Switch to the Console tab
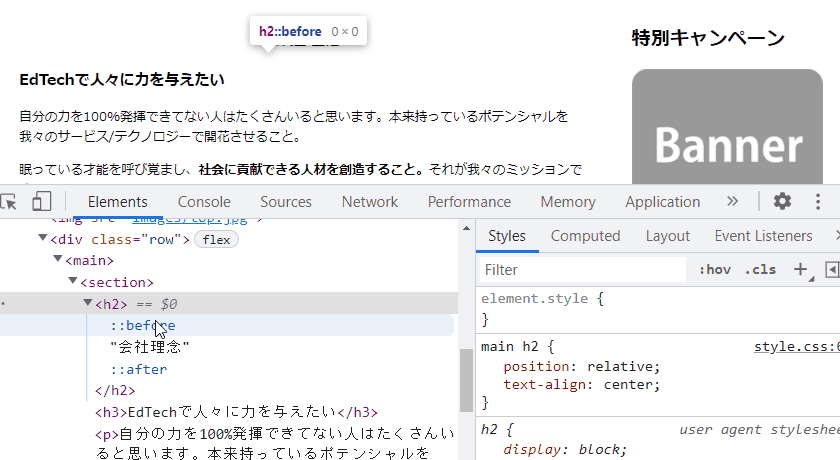 [x=204, y=202]
